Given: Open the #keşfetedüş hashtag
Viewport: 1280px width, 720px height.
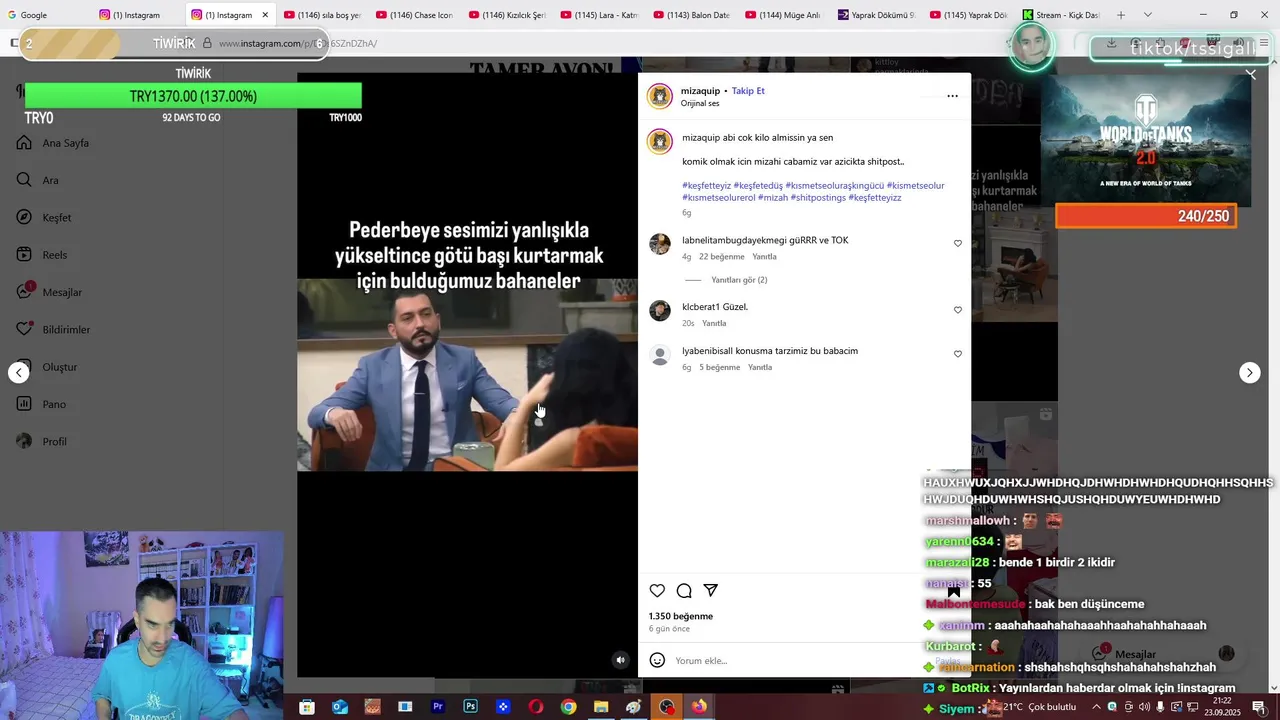Looking at the screenshot, I should pyautogui.click(x=758, y=185).
